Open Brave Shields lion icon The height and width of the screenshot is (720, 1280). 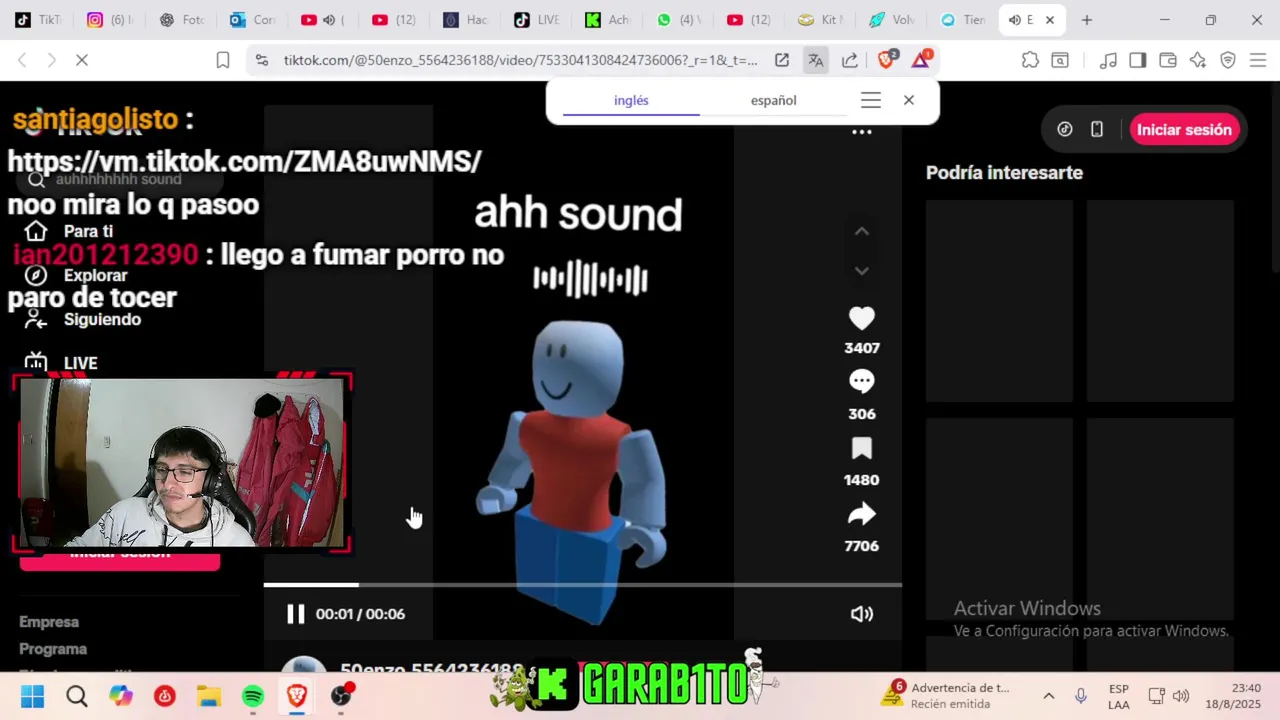point(886,60)
